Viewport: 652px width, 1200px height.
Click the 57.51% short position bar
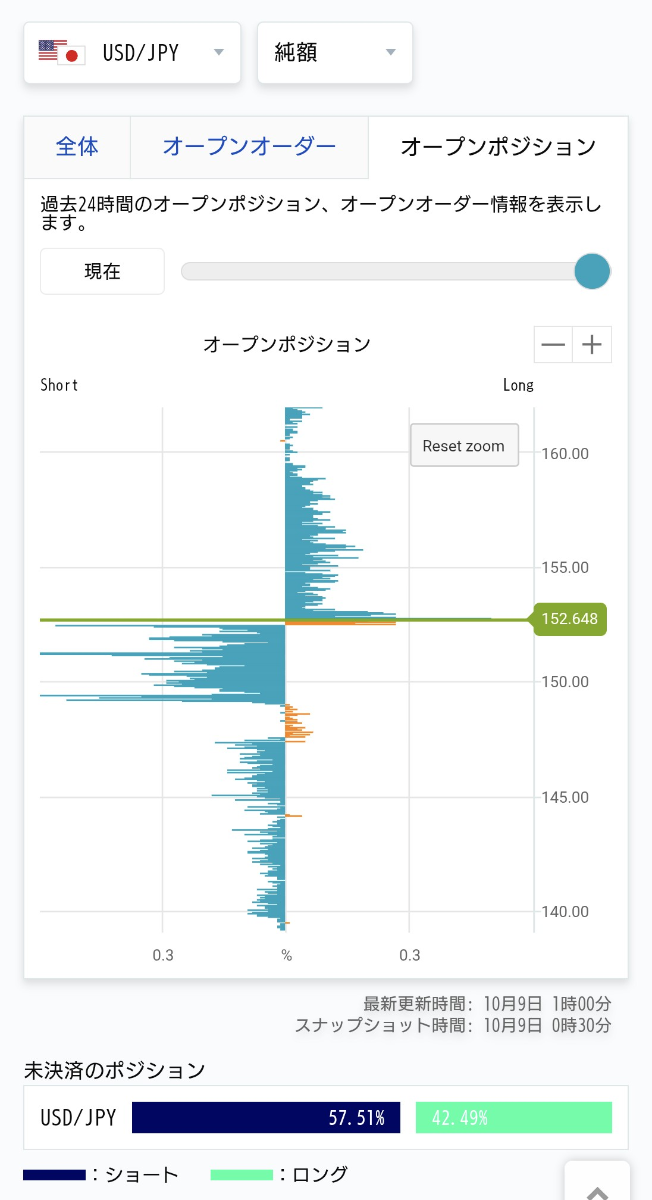266,1118
